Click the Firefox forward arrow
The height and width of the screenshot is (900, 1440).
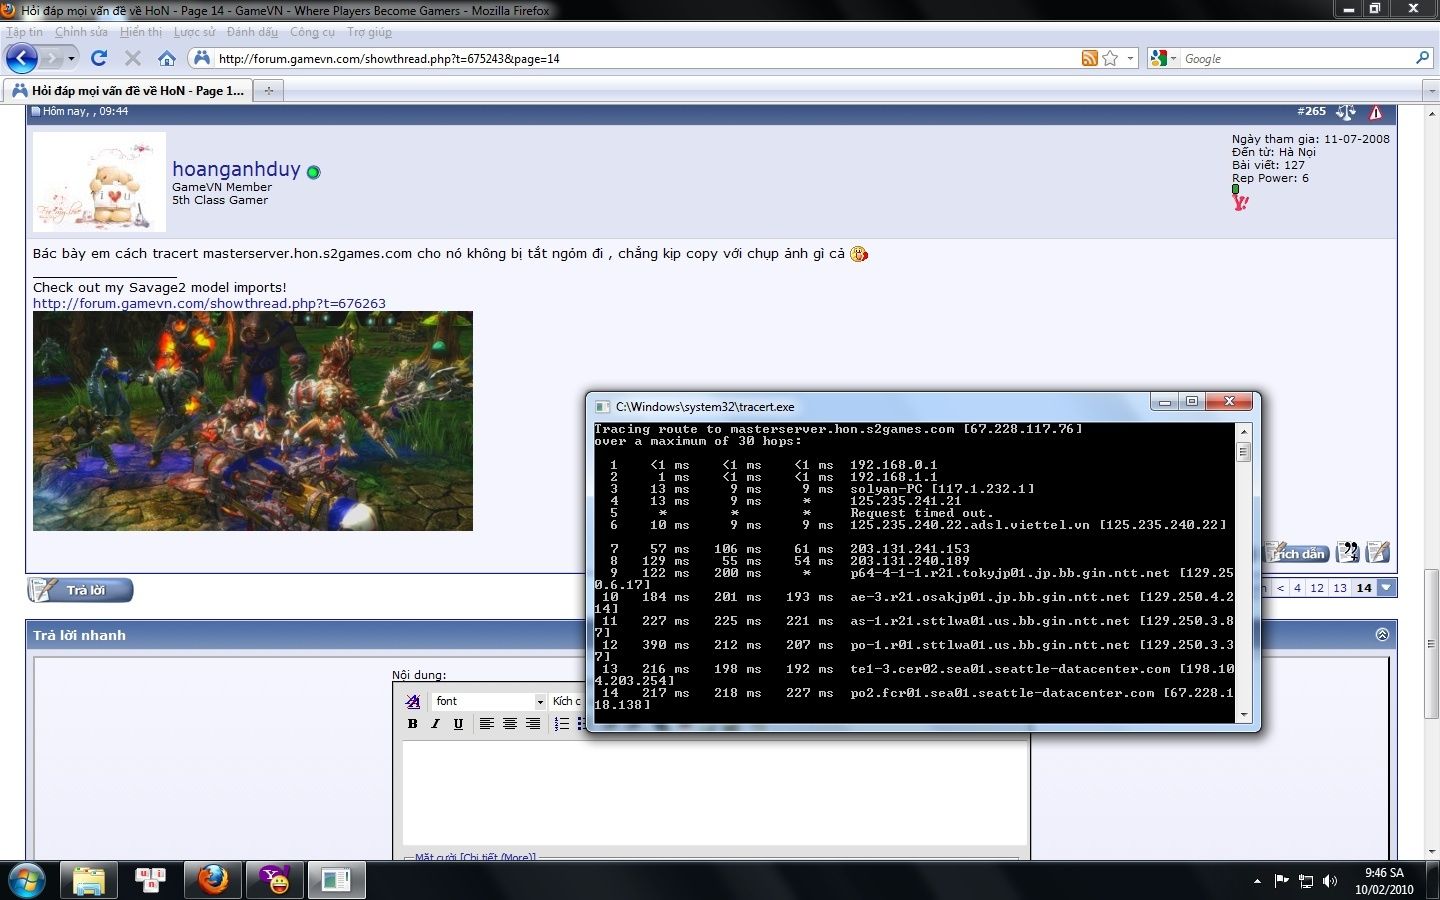[x=51, y=58]
